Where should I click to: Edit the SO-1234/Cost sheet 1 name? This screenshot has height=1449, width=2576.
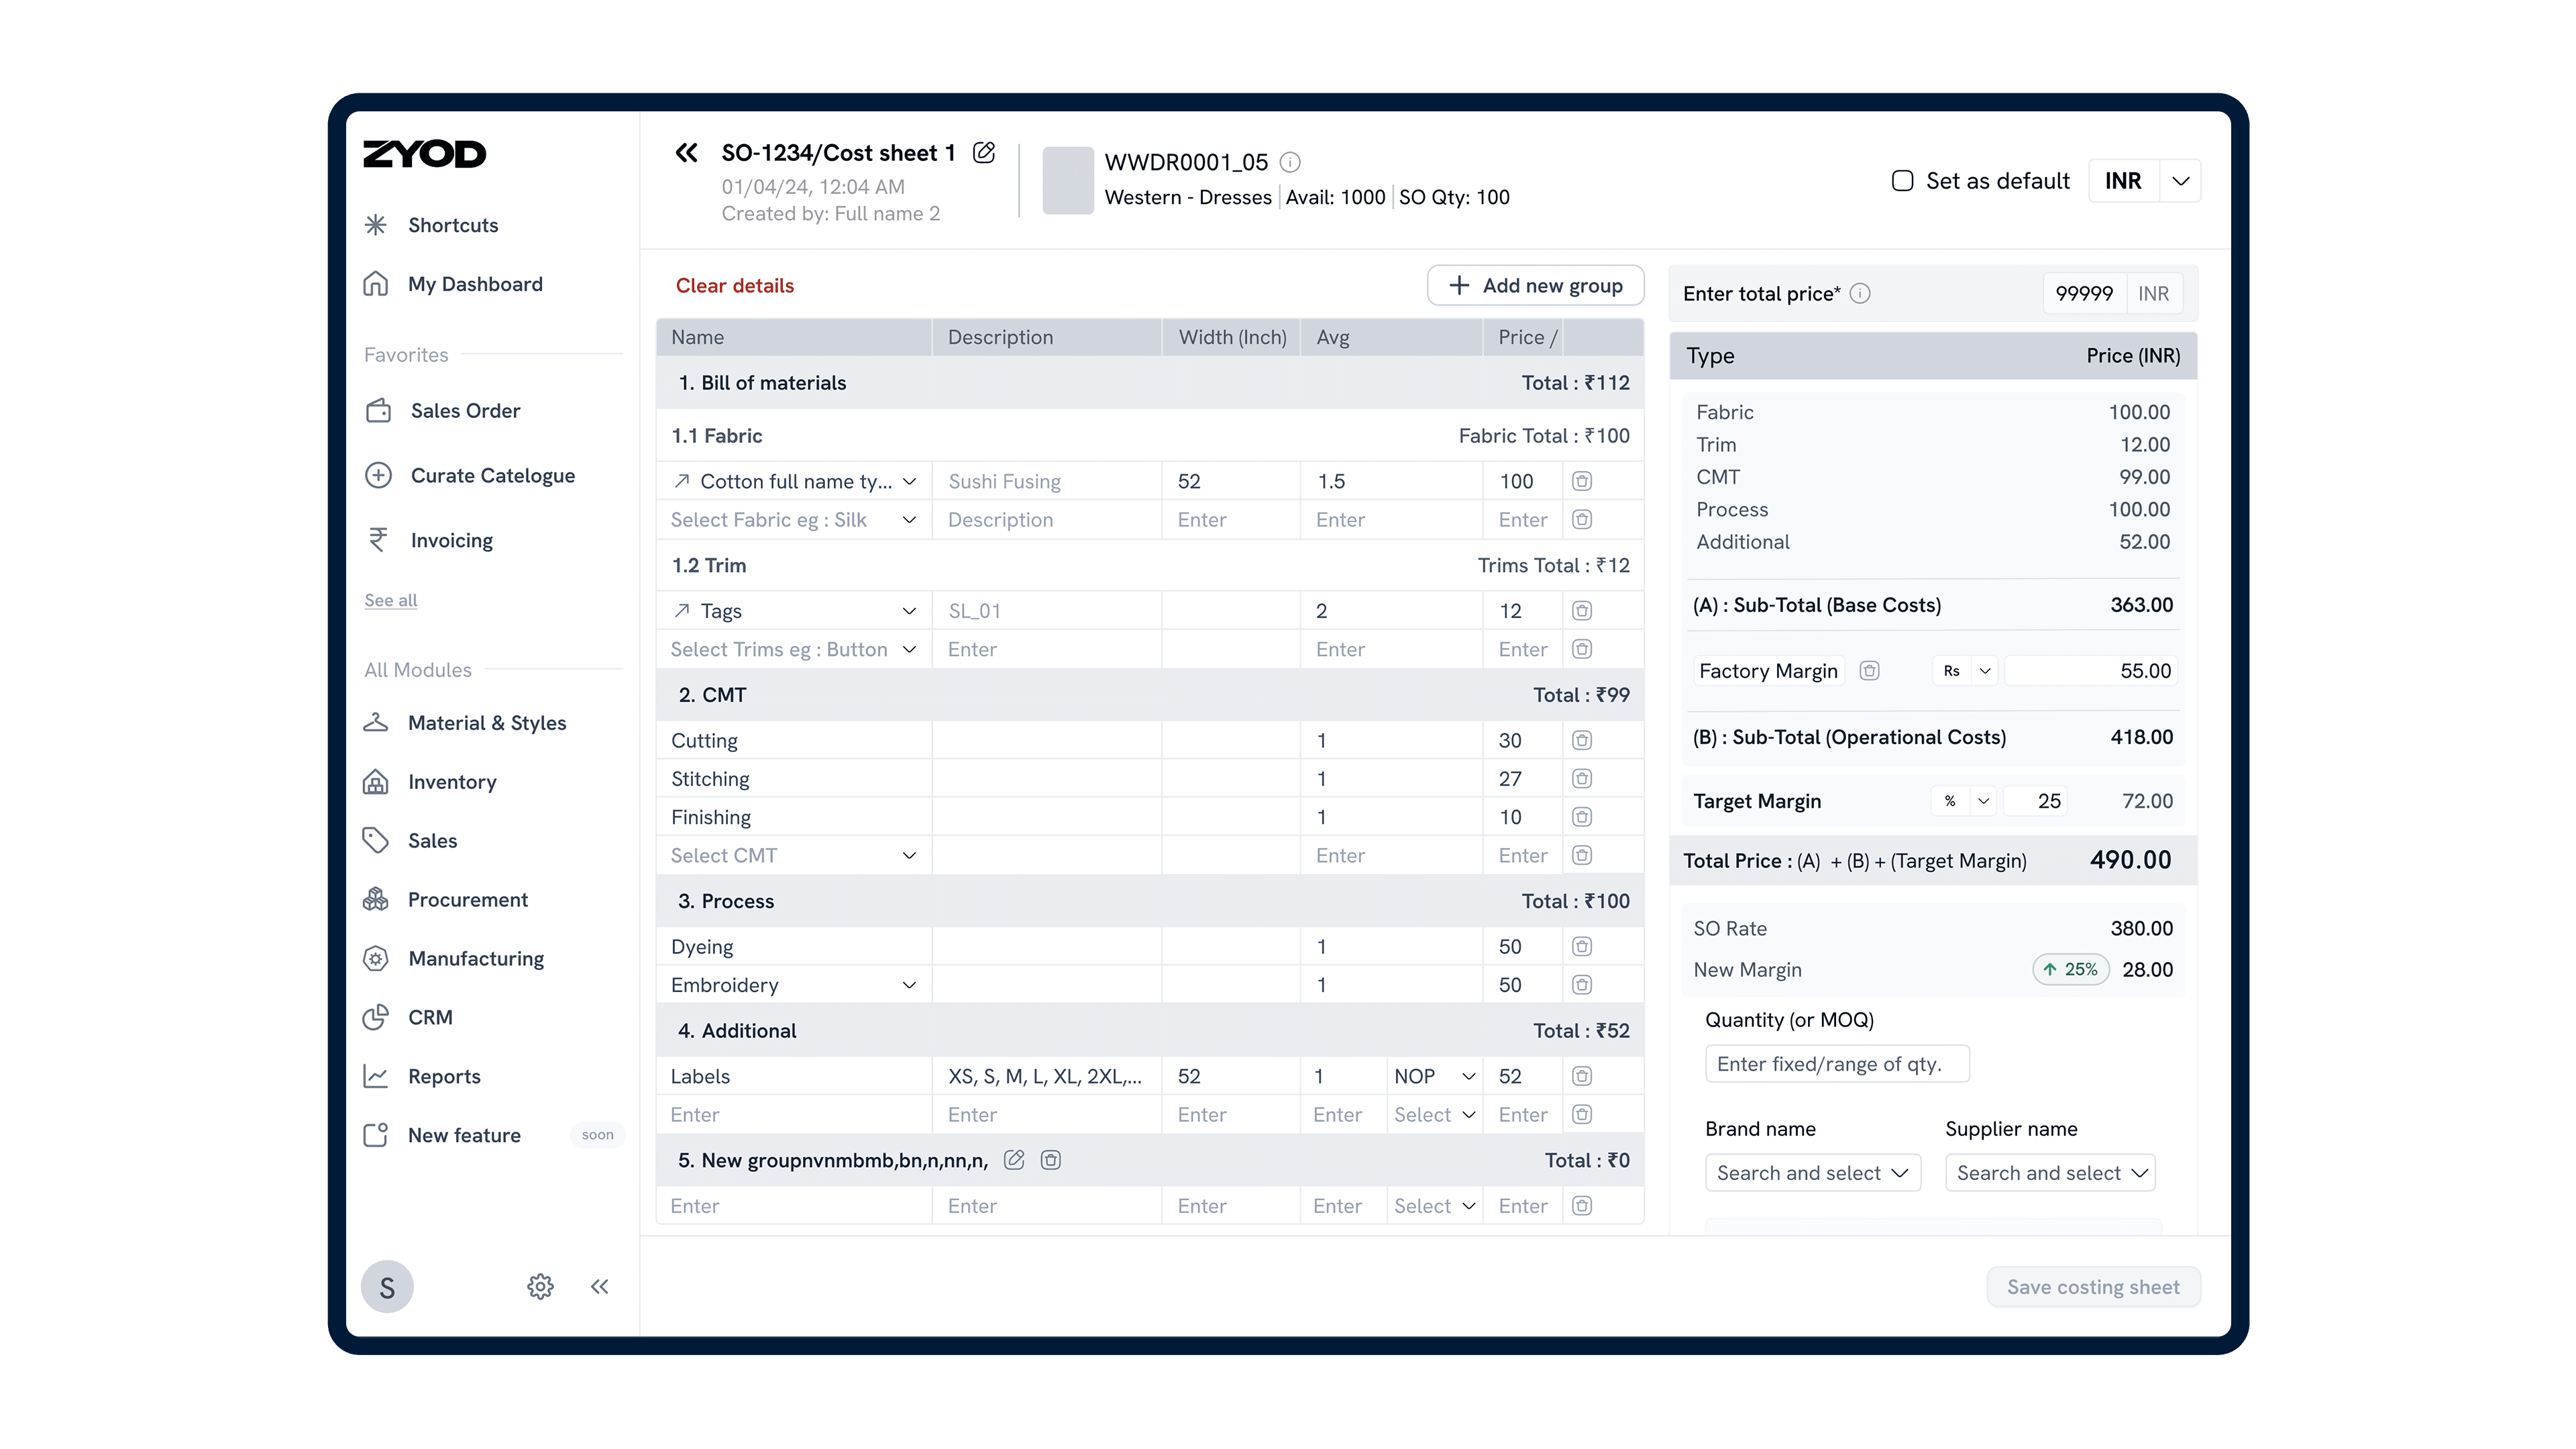984,153
